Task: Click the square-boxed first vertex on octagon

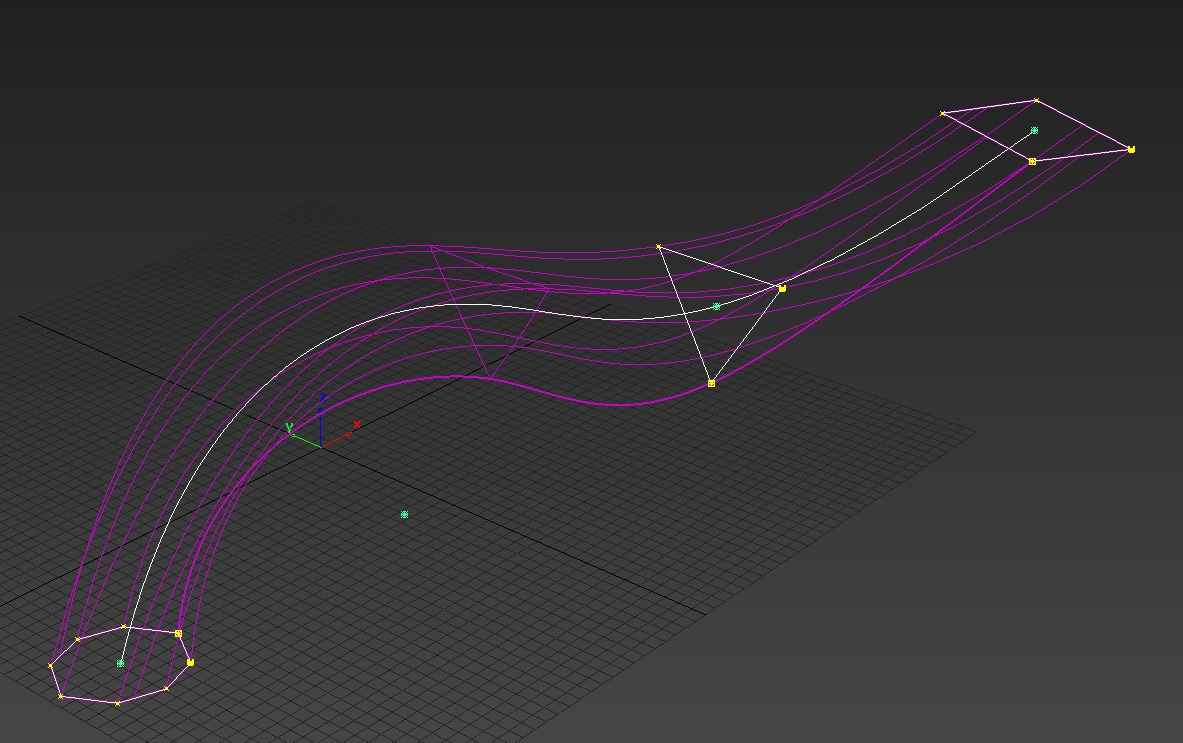Action: click(x=178, y=633)
